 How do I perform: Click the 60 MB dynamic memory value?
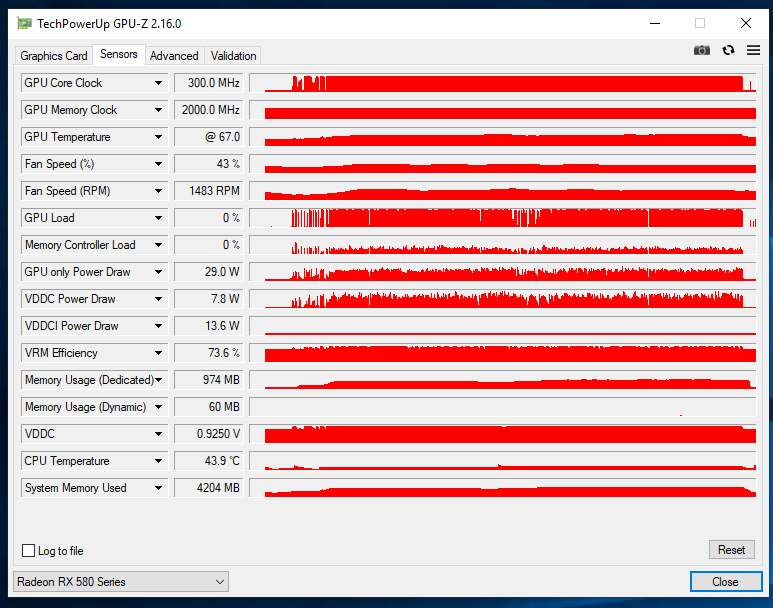tap(209, 407)
